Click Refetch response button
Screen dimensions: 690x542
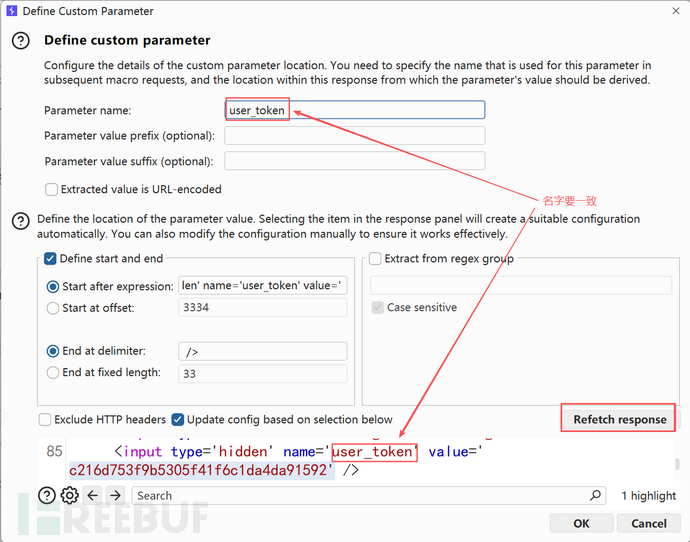pyautogui.click(x=620, y=420)
